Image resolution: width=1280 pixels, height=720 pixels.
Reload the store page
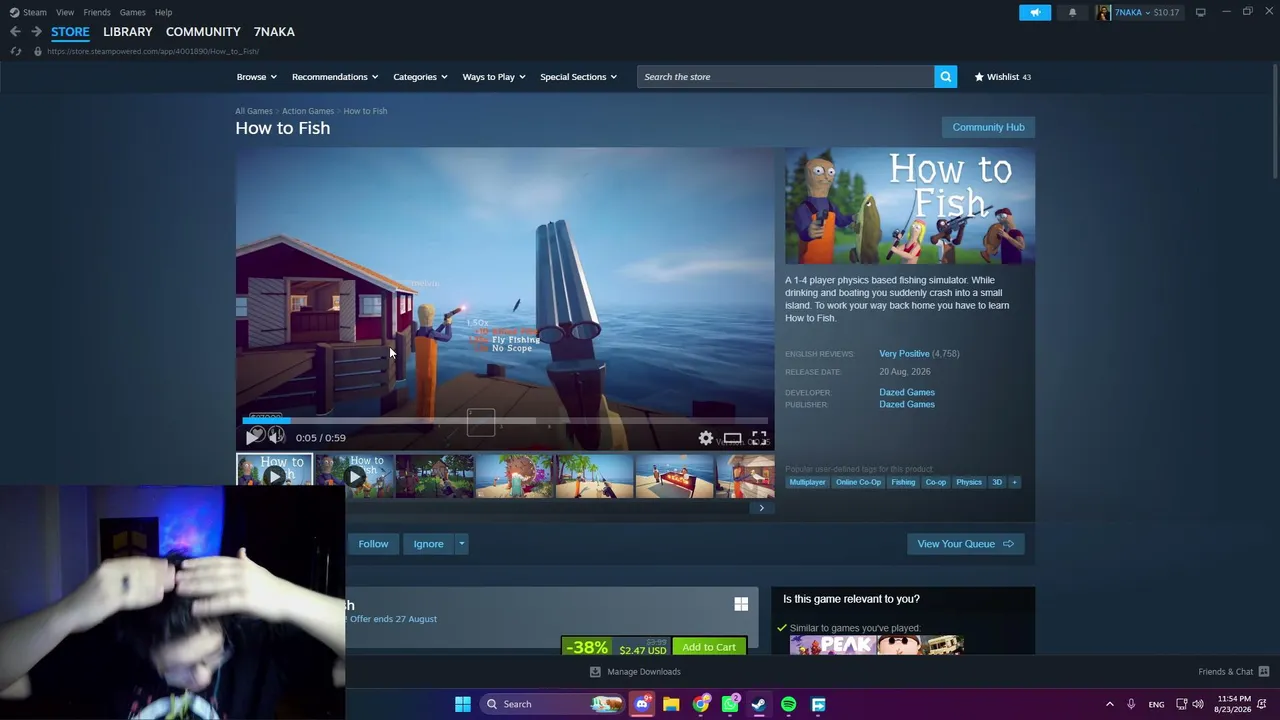point(15,51)
